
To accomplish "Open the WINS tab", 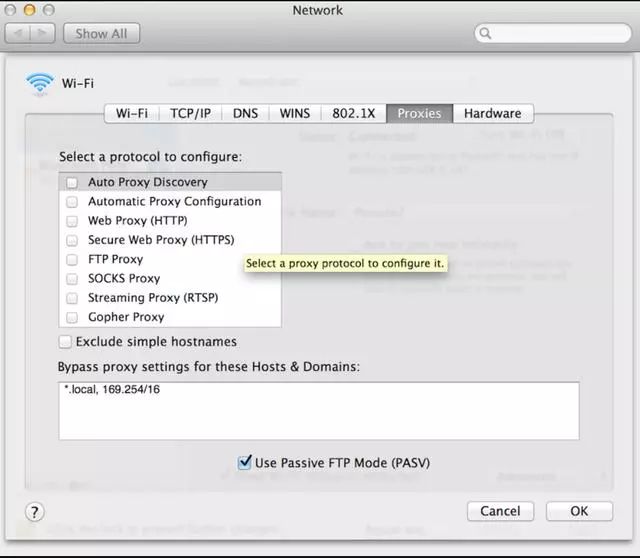I will point(295,113).
